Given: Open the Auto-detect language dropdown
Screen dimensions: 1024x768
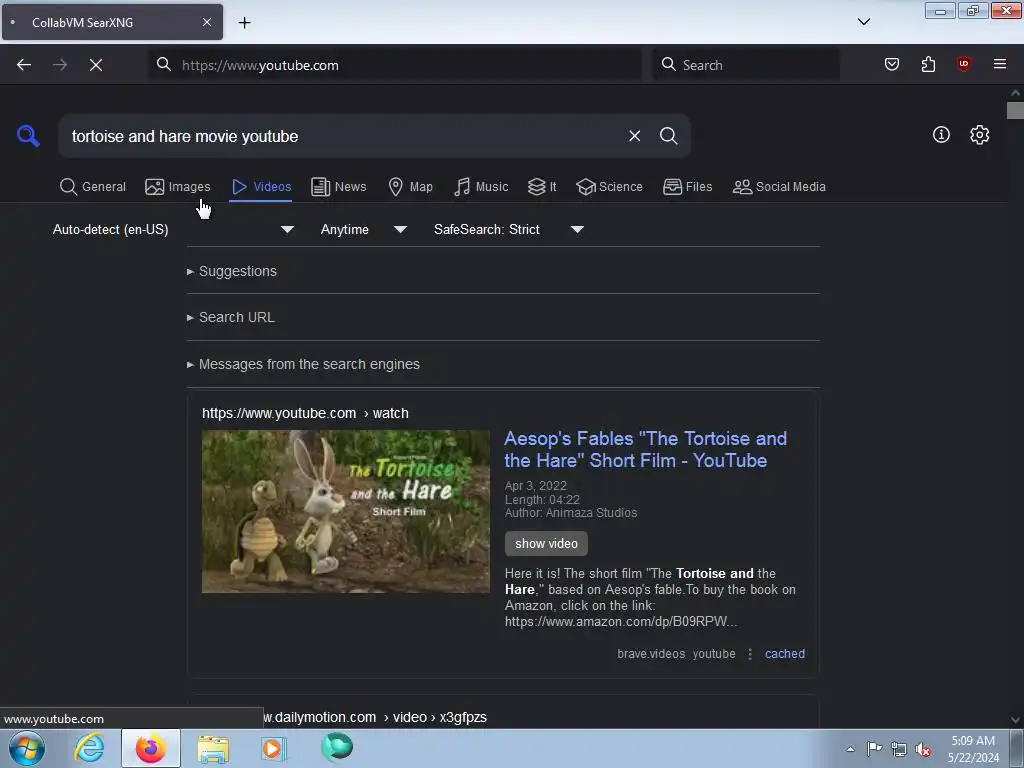Looking at the screenshot, I should pyautogui.click(x=173, y=229).
